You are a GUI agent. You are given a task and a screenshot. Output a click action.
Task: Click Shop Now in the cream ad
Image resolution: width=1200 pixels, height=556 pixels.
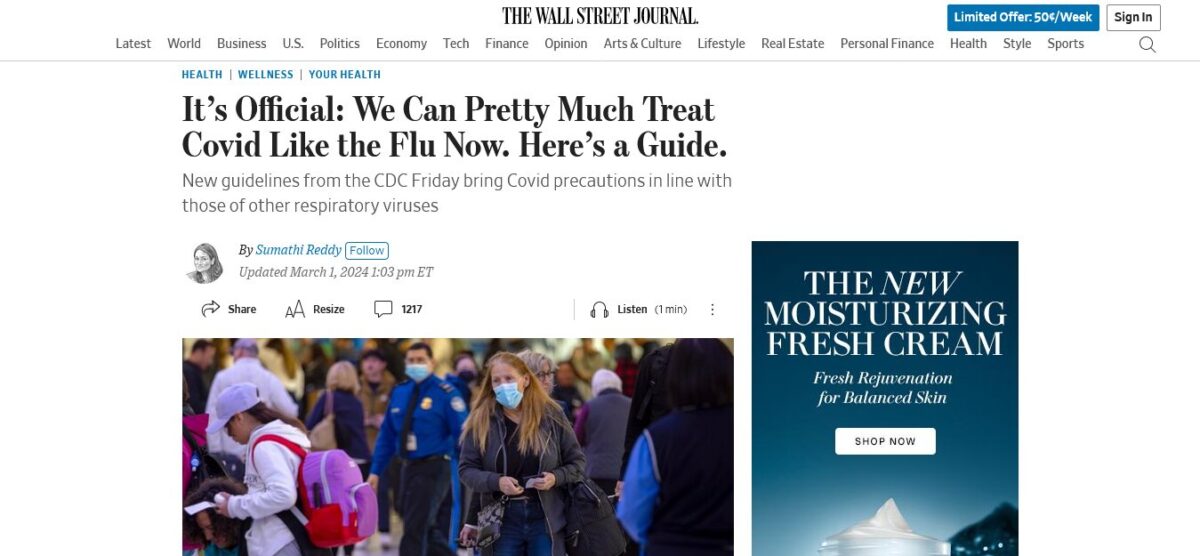[885, 441]
